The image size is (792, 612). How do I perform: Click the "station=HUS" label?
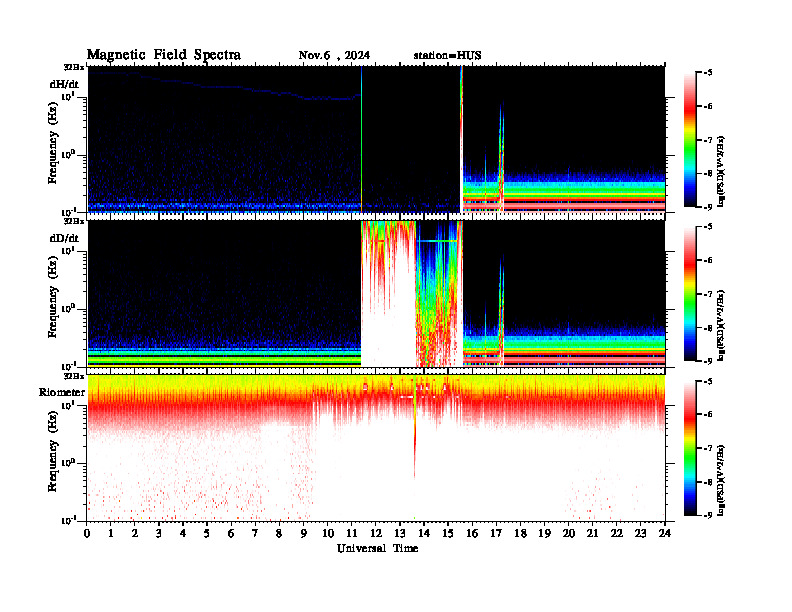pyautogui.click(x=447, y=56)
